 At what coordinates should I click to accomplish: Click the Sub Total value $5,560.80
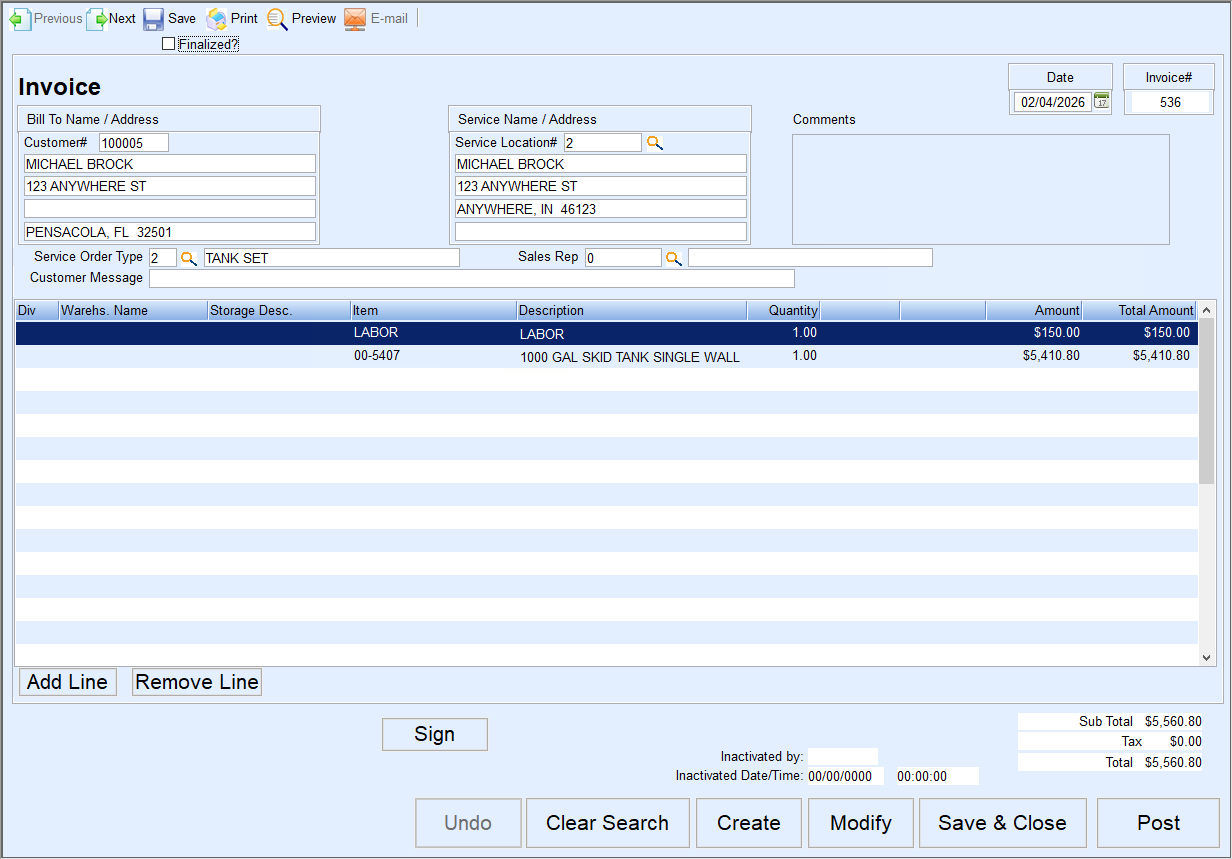1173,721
